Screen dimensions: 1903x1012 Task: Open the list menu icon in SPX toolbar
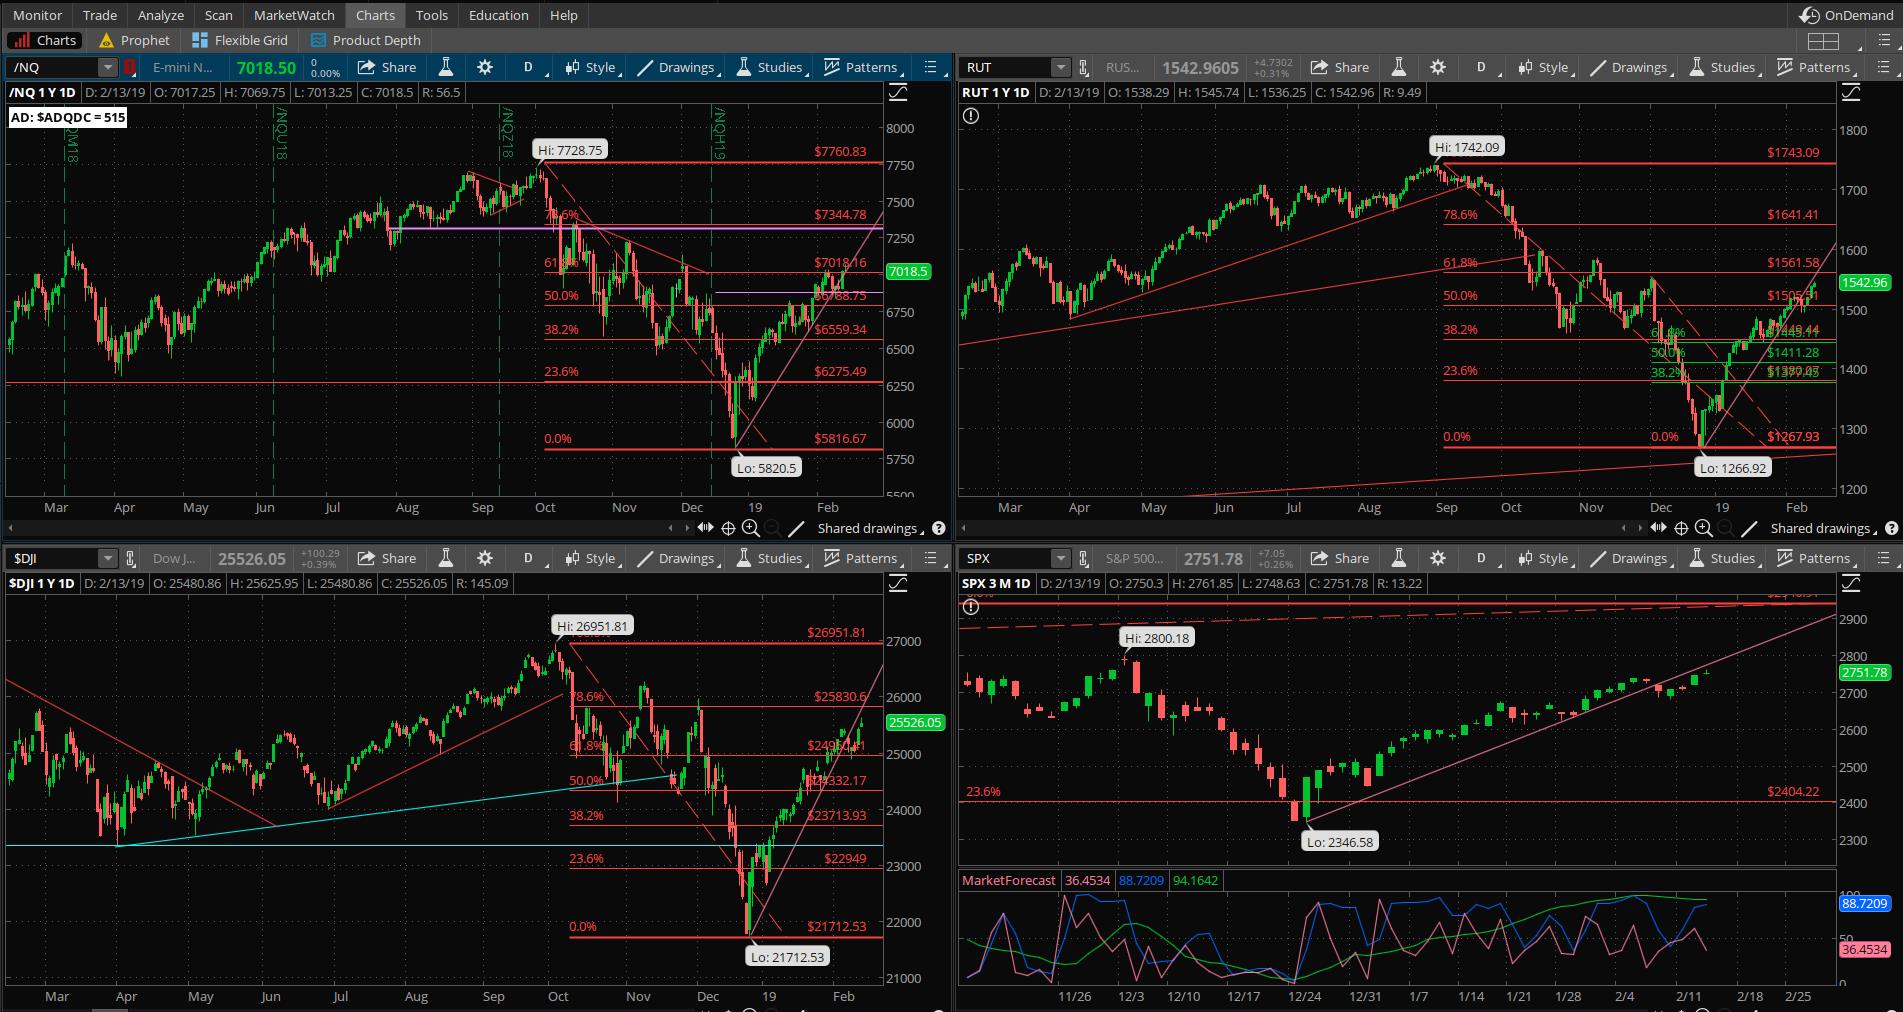pos(1884,558)
